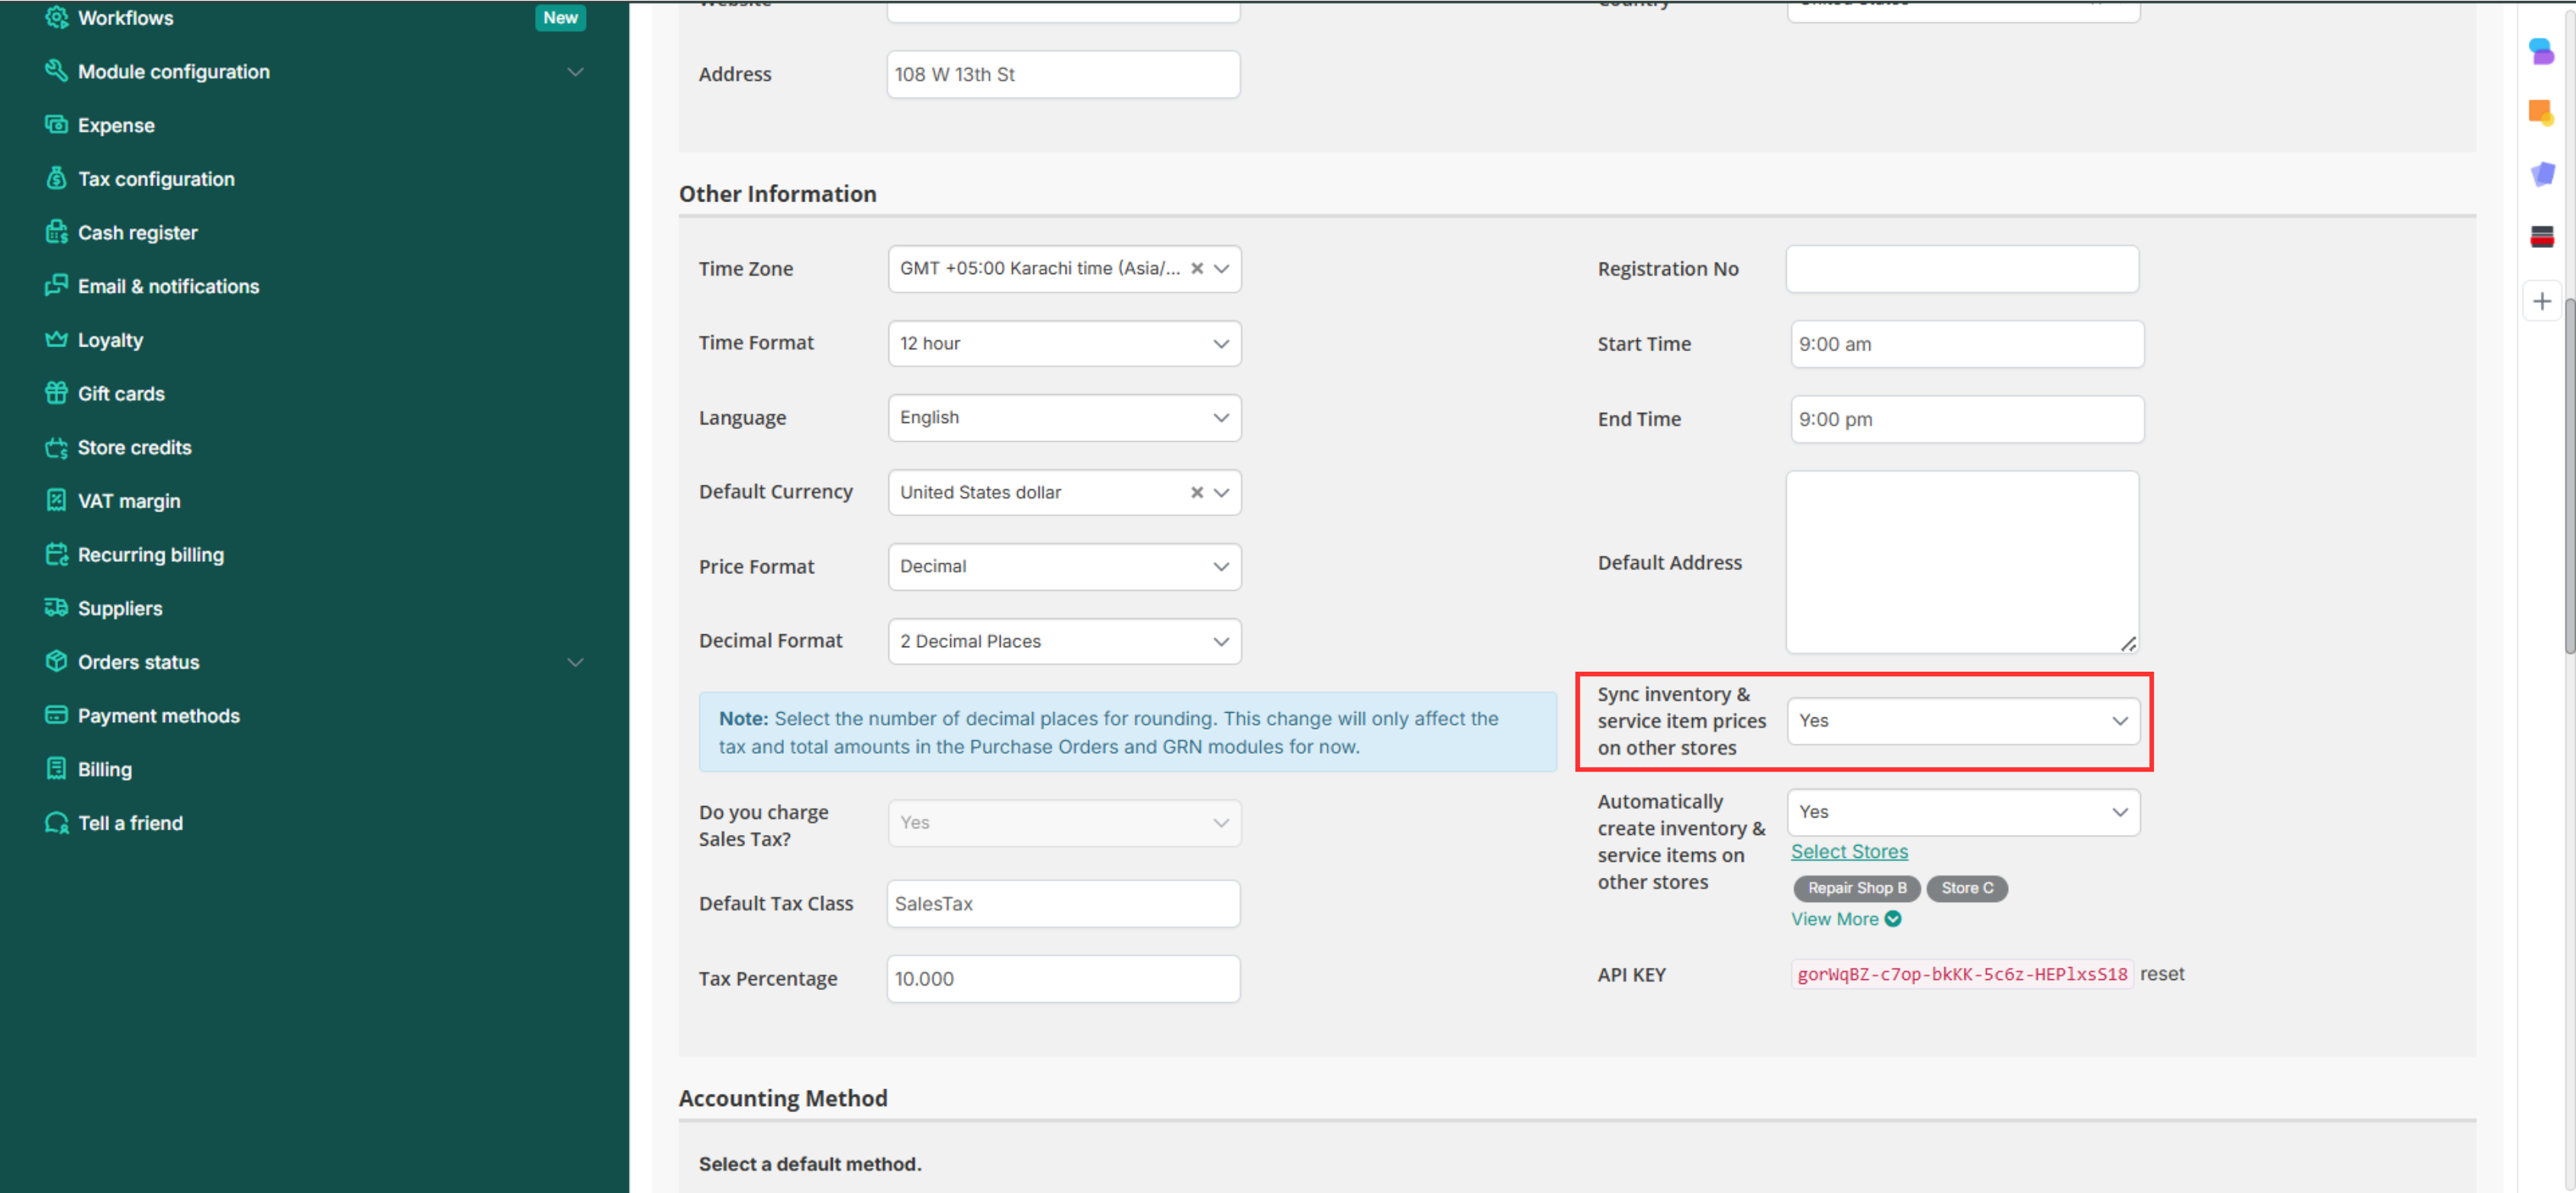This screenshot has width=2576, height=1193.
Task: Click the Payment methods card icon
Action: click(56, 715)
